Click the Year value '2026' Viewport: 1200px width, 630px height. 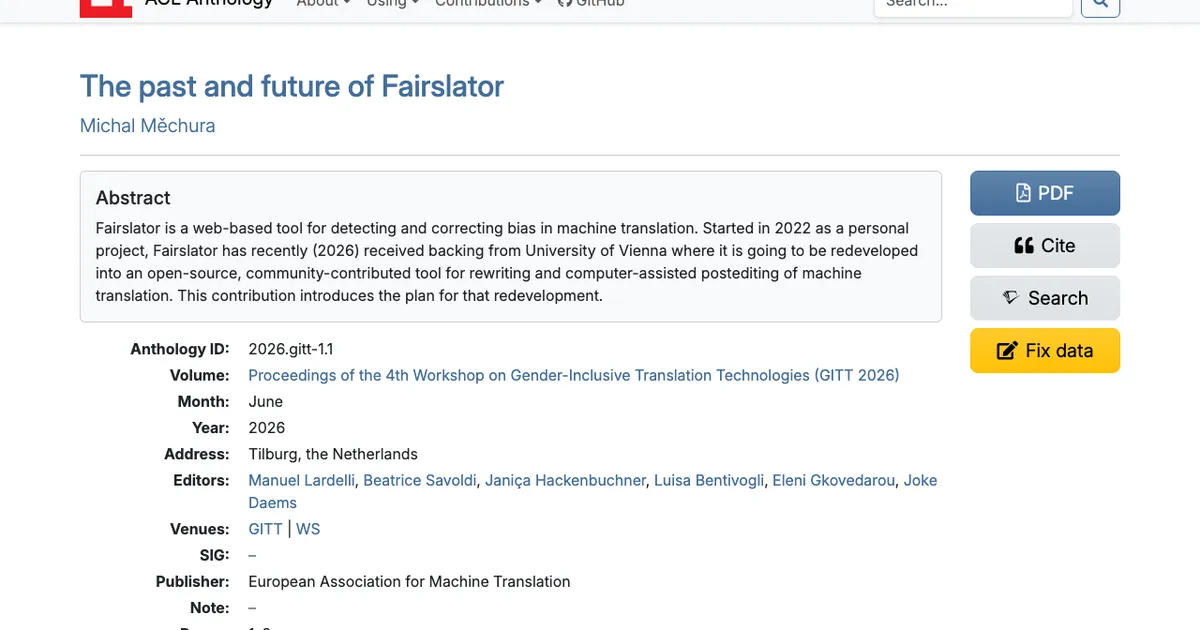pyautogui.click(x=267, y=427)
